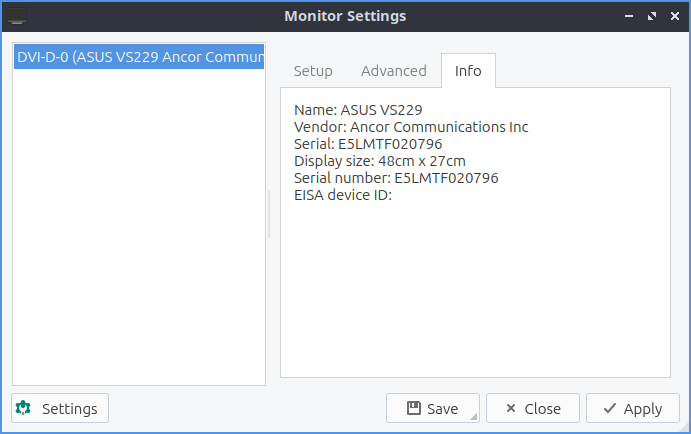Click the X icon on the Close button
The image size is (691, 434).
click(x=510, y=408)
